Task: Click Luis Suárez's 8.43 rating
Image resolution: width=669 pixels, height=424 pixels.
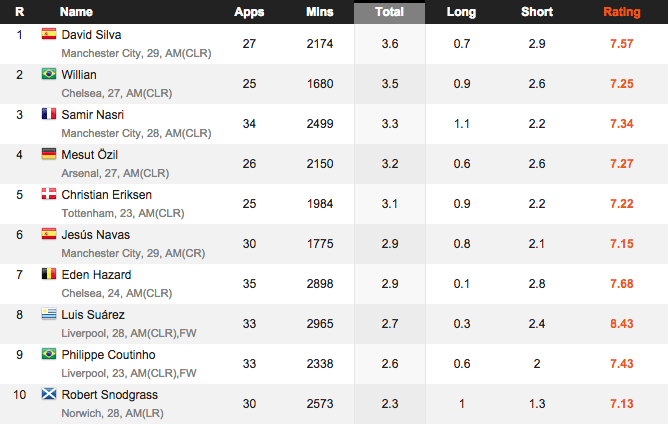Action: click(x=622, y=324)
